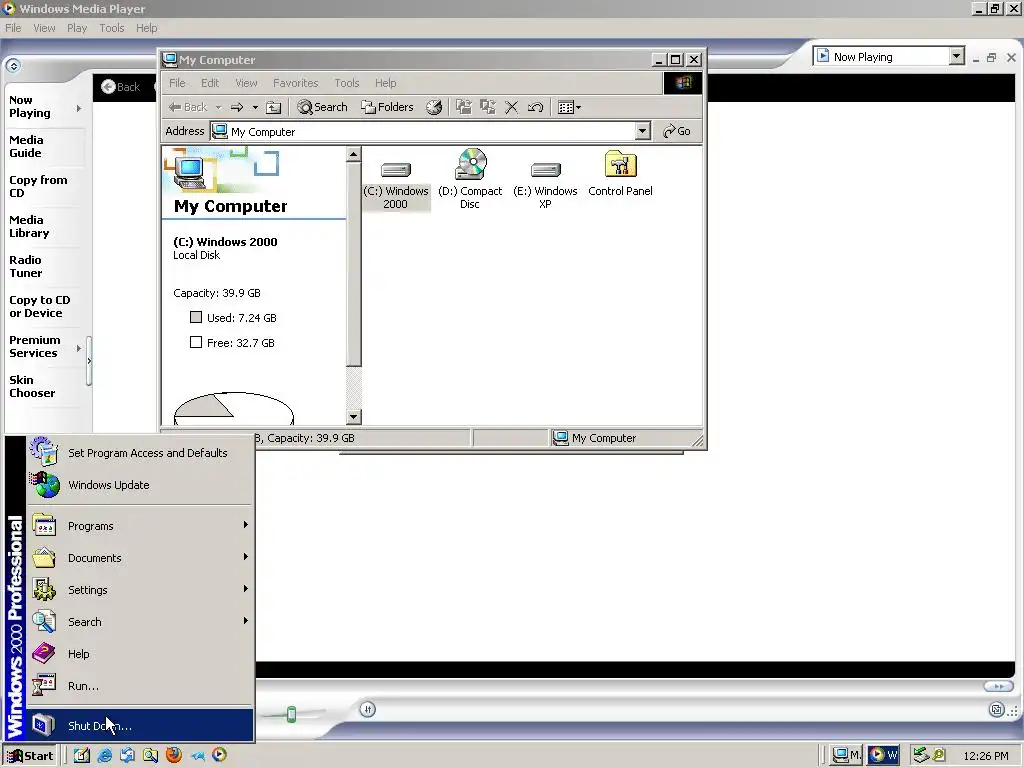Image resolution: width=1024 pixels, height=768 pixels.
Task: Click the Folders button in My Computer toolbar
Action: pos(387,107)
